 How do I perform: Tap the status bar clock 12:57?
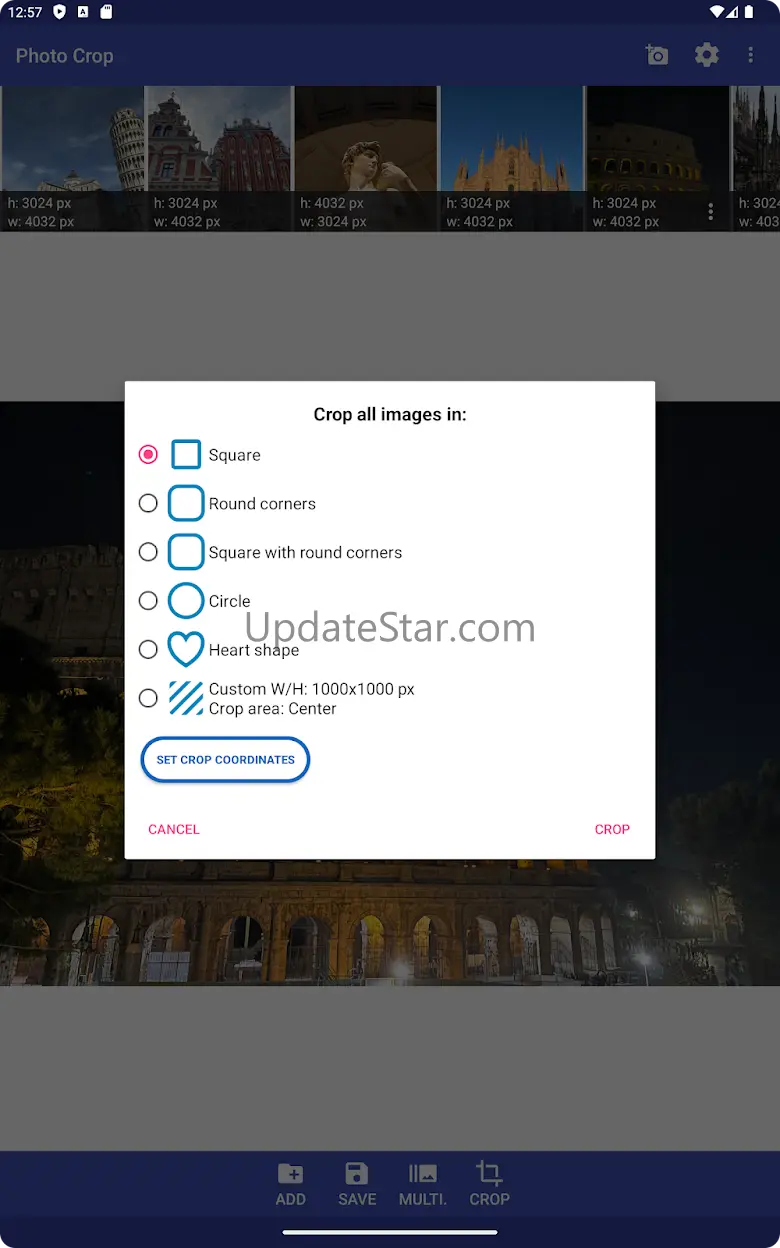[25, 12]
